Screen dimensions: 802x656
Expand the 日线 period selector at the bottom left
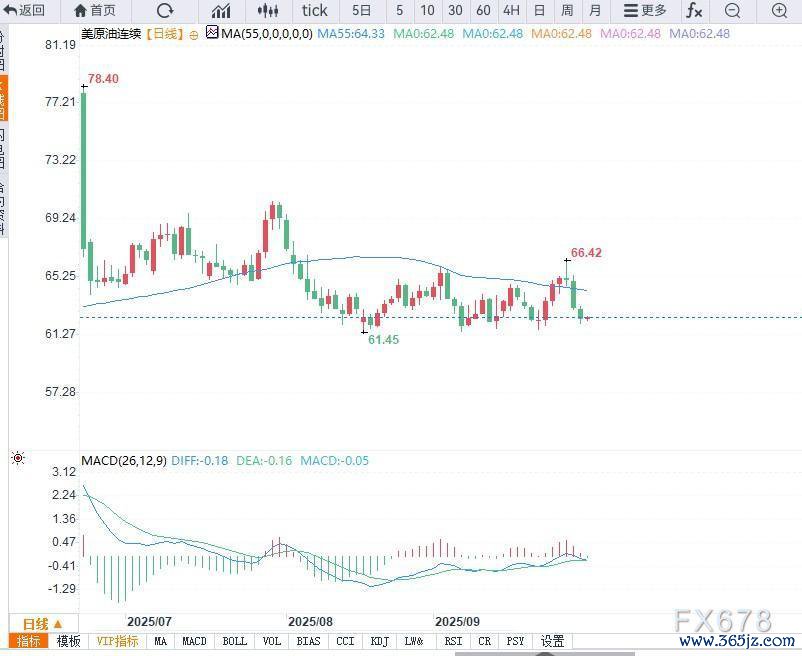[42, 623]
